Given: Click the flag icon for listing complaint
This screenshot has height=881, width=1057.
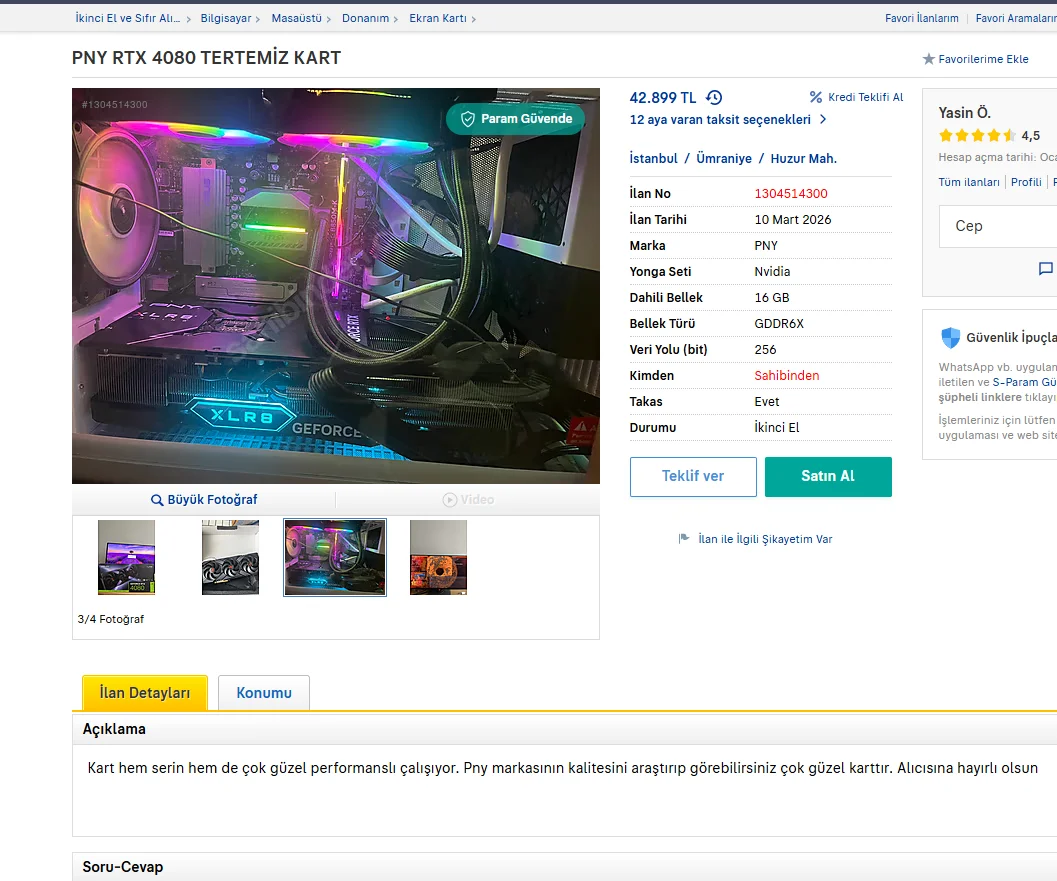Looking at the screenshot, I should tap(684, 539).
